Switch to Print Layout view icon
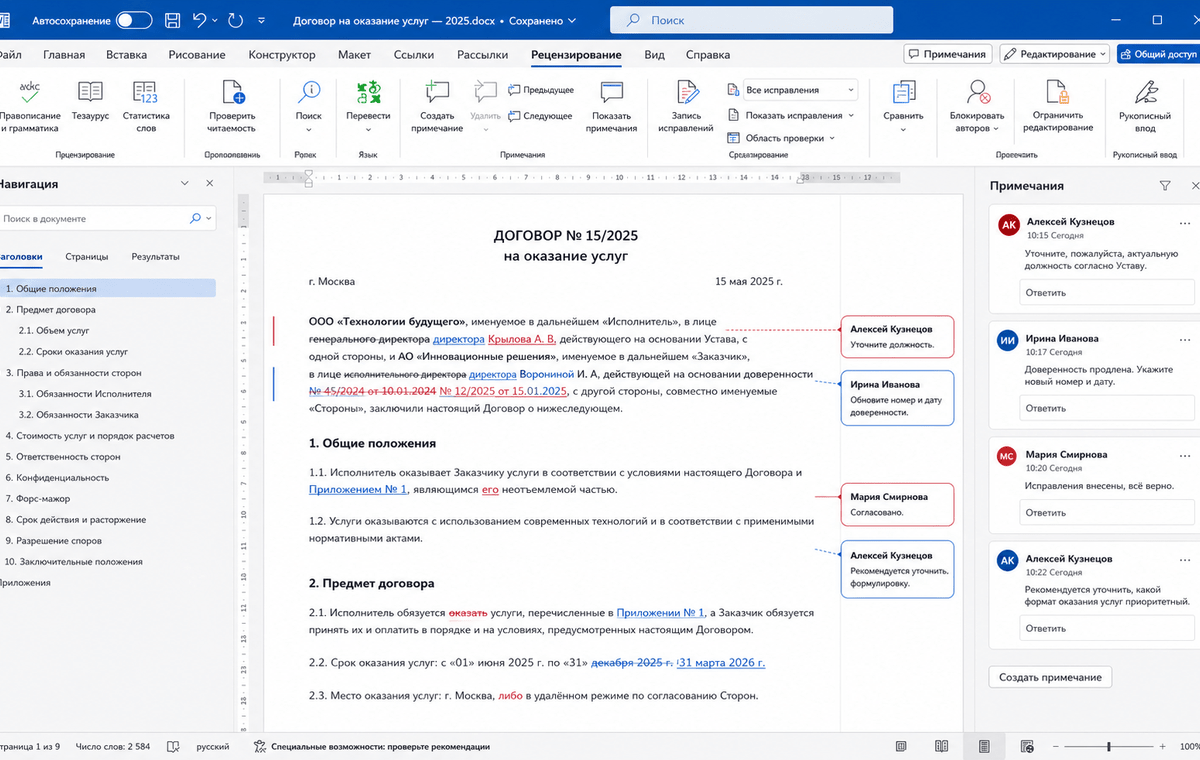This screenshot has height=760, width=1200. tap(984, 747)
